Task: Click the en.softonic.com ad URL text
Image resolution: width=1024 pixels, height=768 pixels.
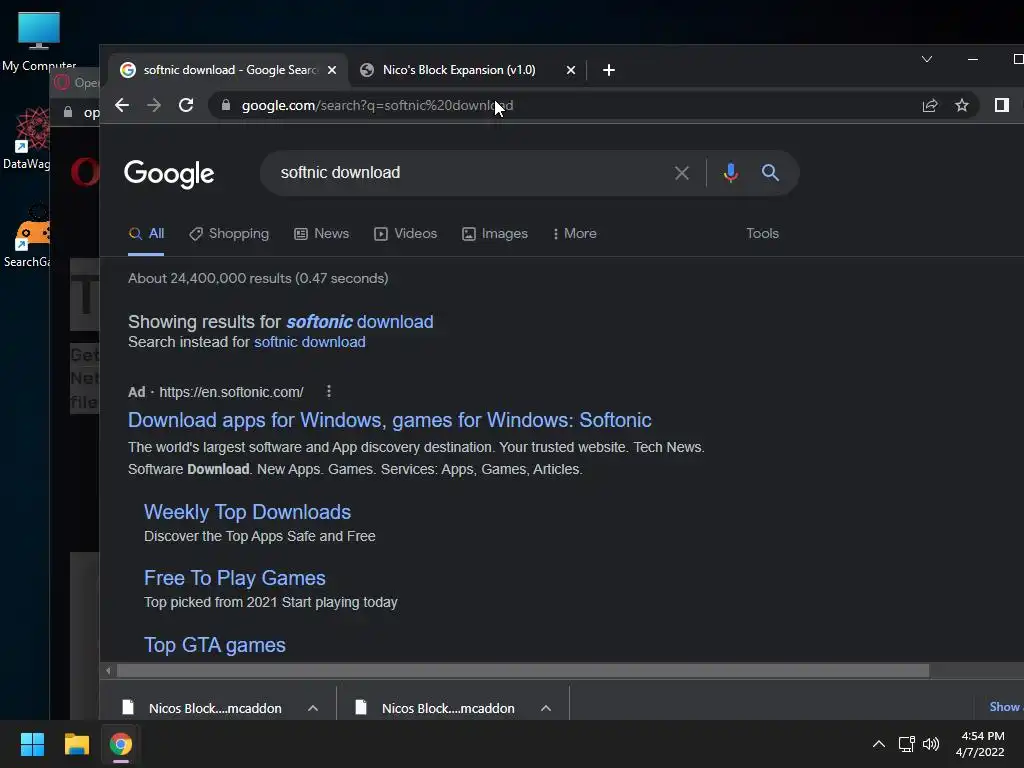Action: click(x=231, y=392)
